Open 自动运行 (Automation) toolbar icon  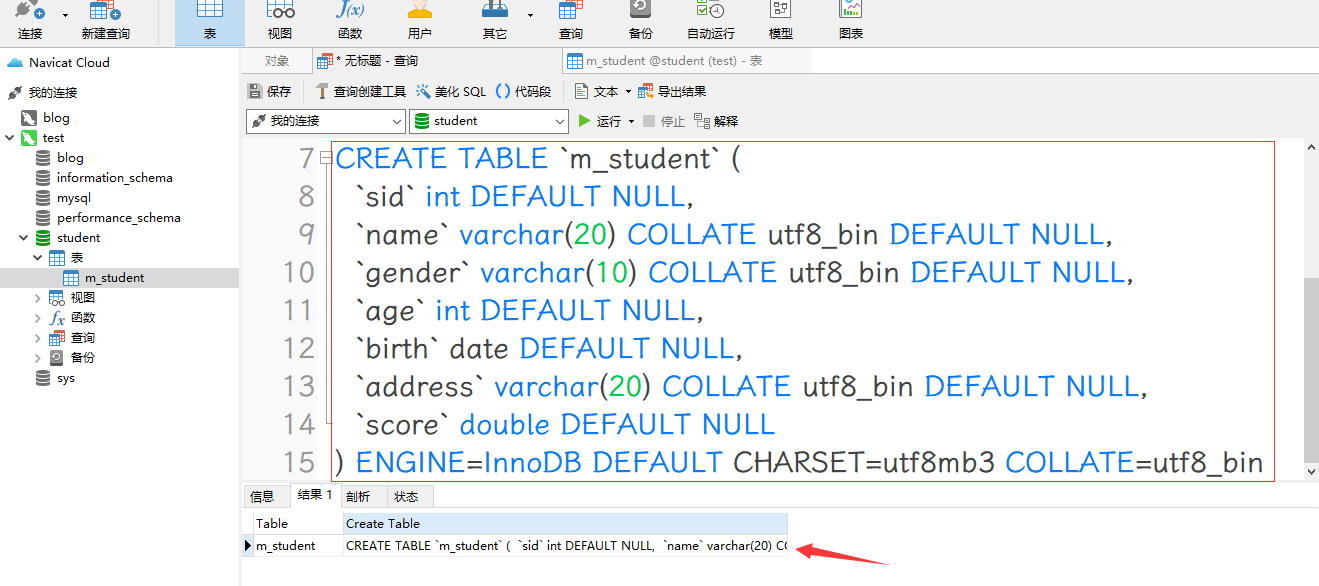(x=711, y=20)
